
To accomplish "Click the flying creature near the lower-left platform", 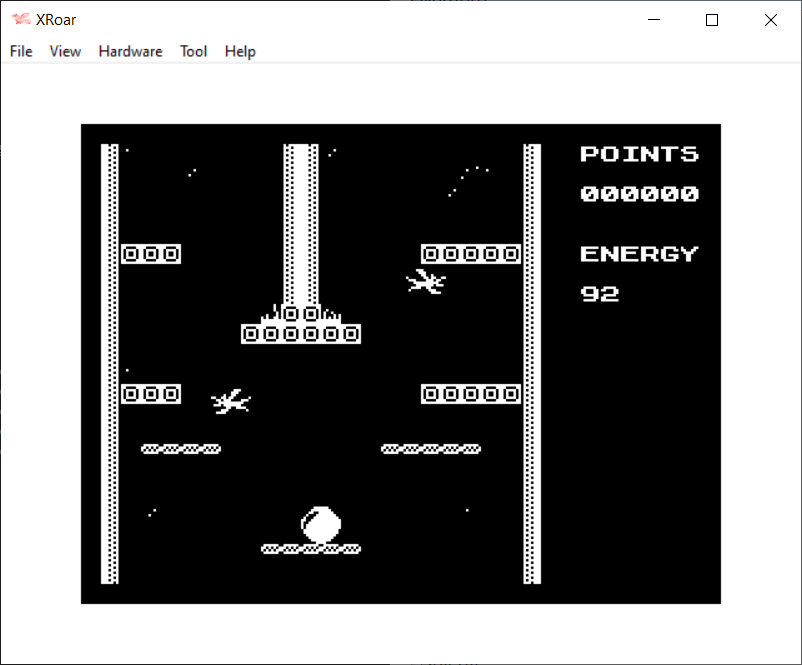I will point(231,402).
